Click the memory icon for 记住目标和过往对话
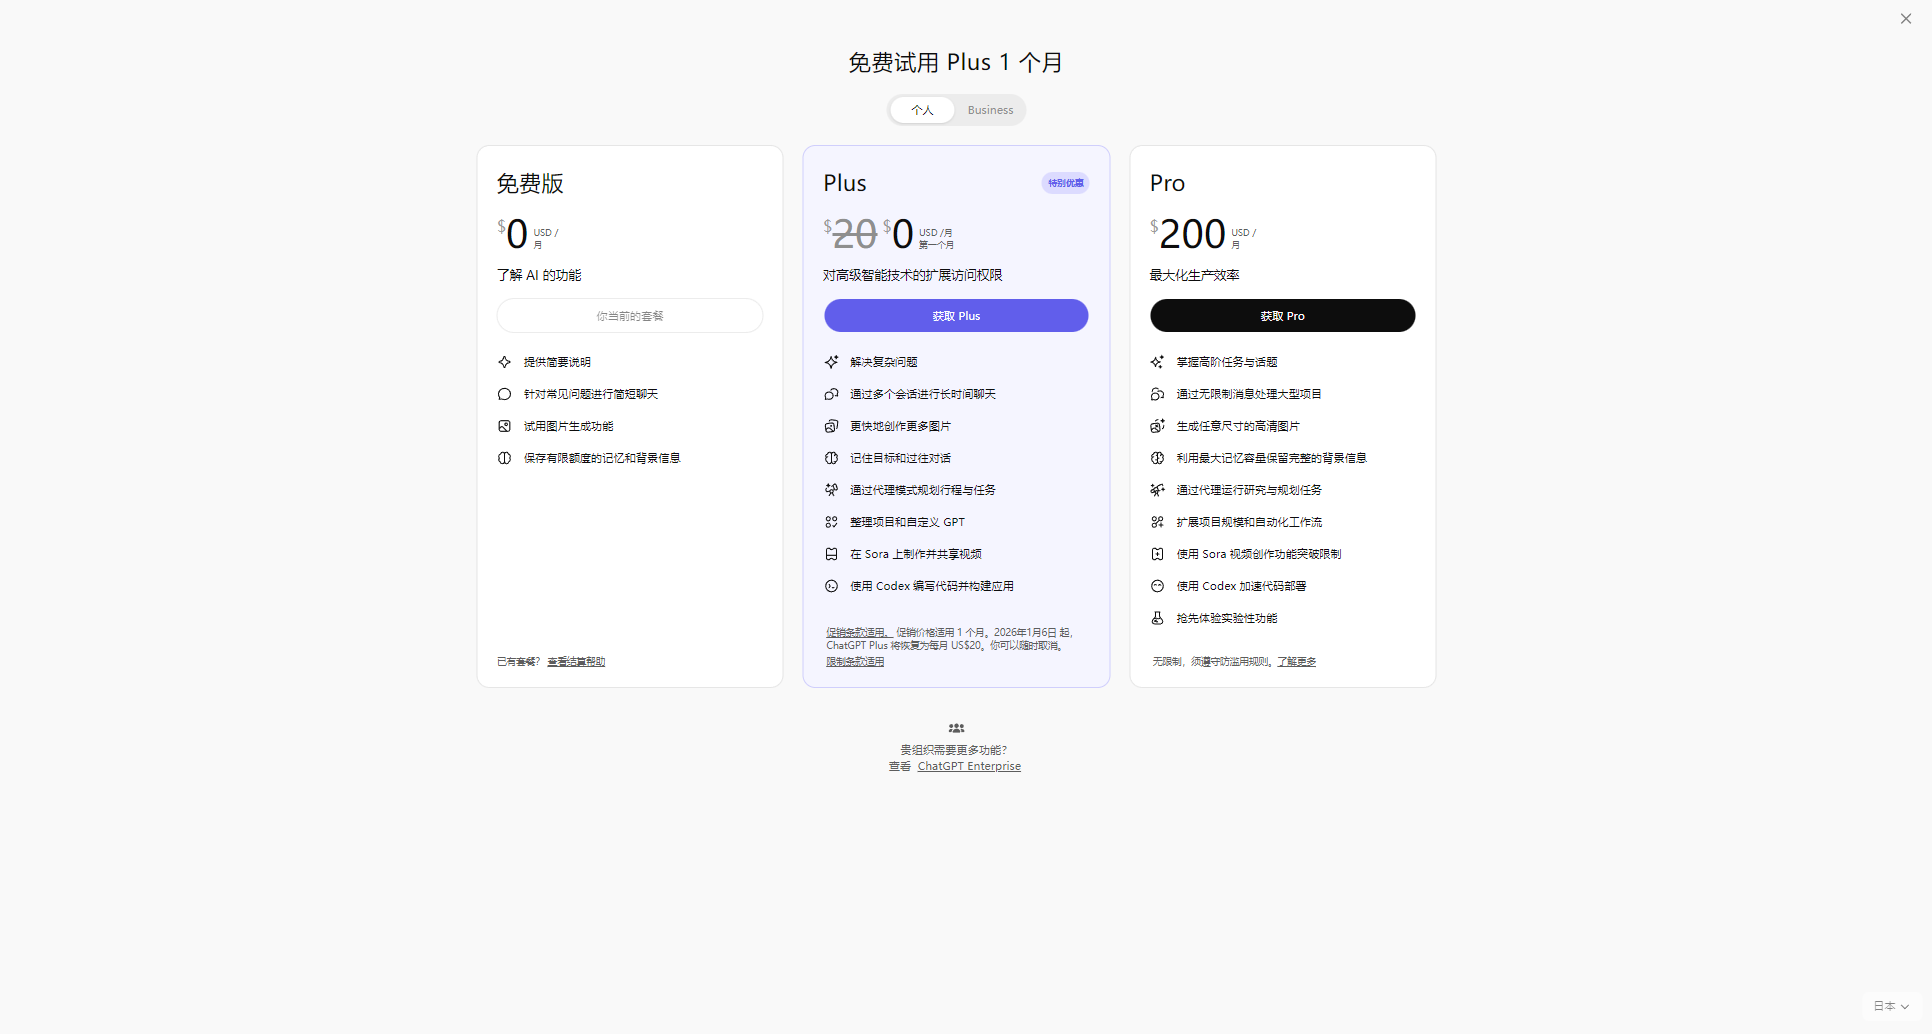The height and width of the screenshot is (1034, 1932). click(831, 458)
